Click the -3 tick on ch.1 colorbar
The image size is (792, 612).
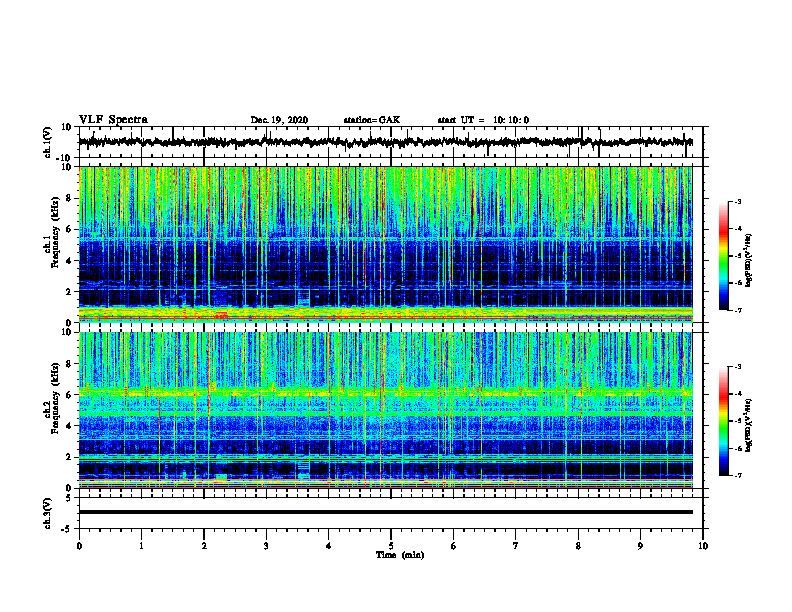click(x=737, y=201)
